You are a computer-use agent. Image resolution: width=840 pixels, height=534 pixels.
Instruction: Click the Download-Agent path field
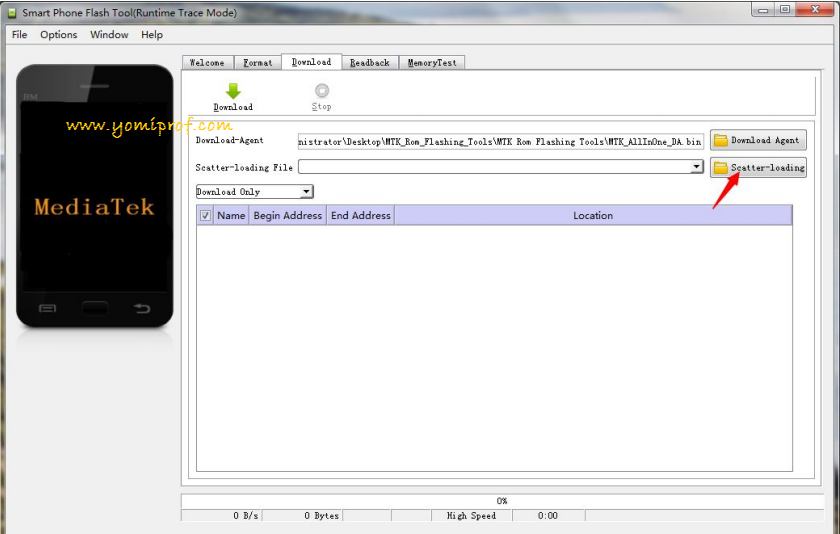(x=501, y=141)
